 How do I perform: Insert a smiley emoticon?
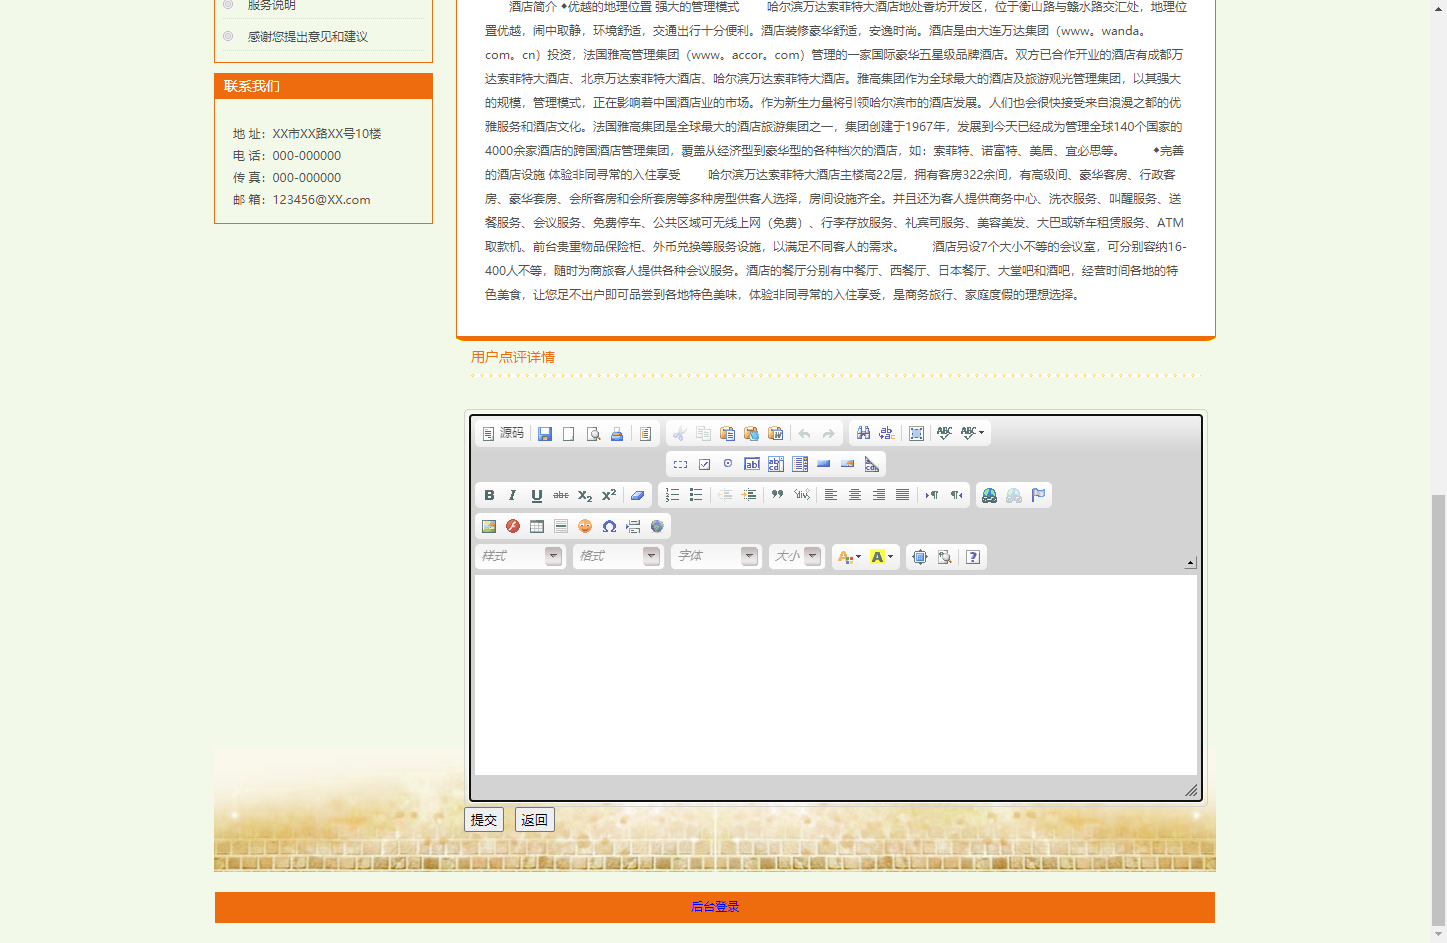(x=585, y=526)
